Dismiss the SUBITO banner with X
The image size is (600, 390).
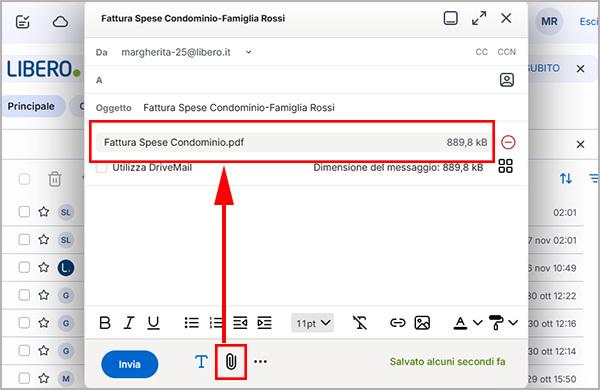click(580, 69)
